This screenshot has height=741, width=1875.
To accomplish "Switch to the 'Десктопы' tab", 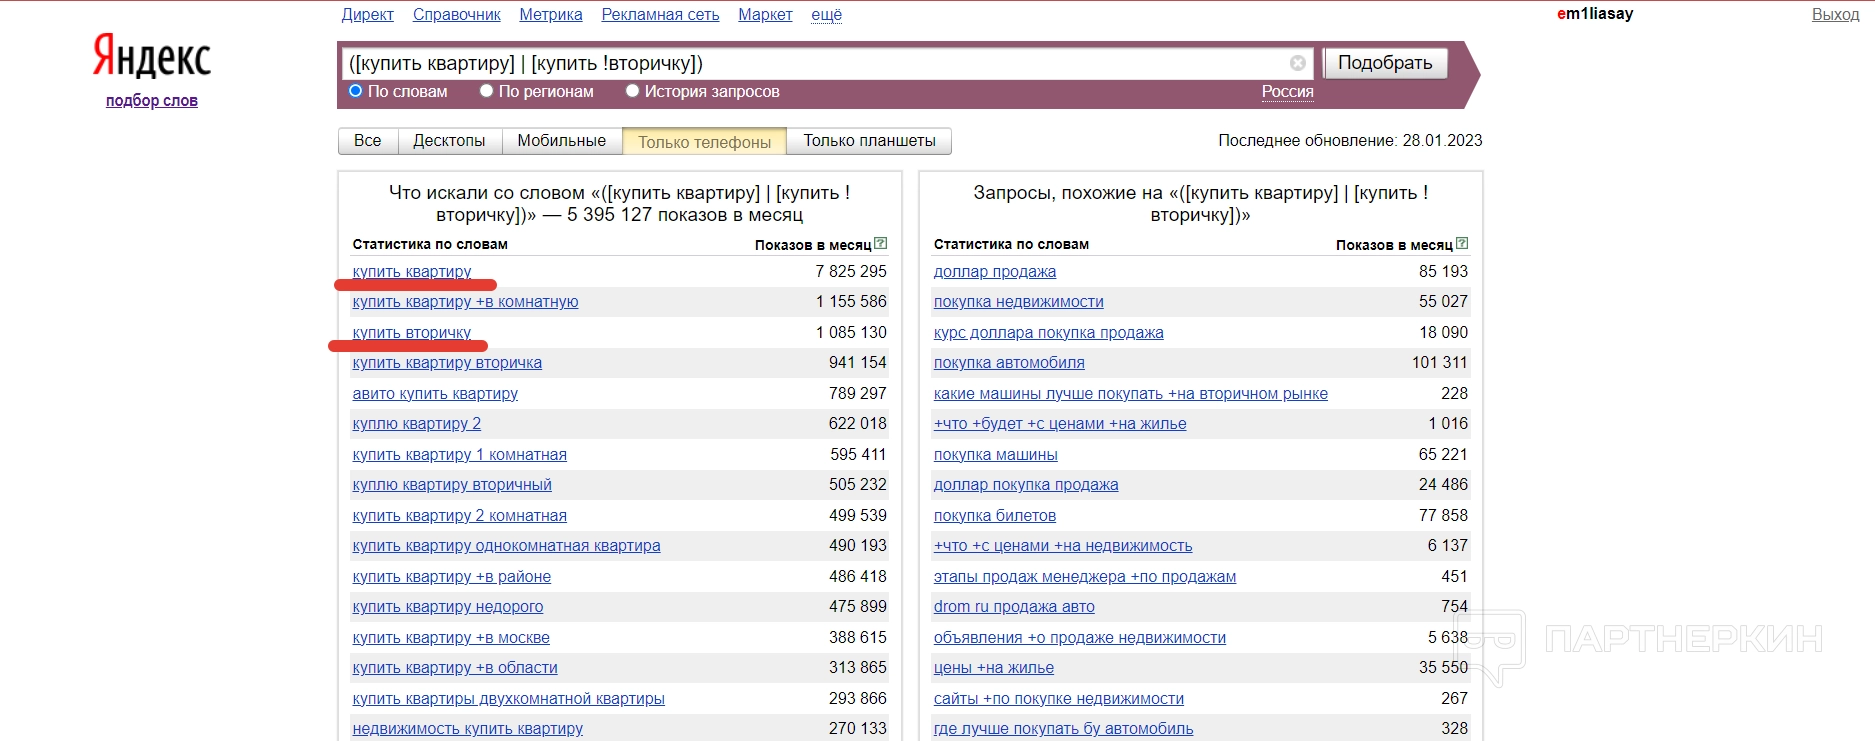I will coord(449,141).
